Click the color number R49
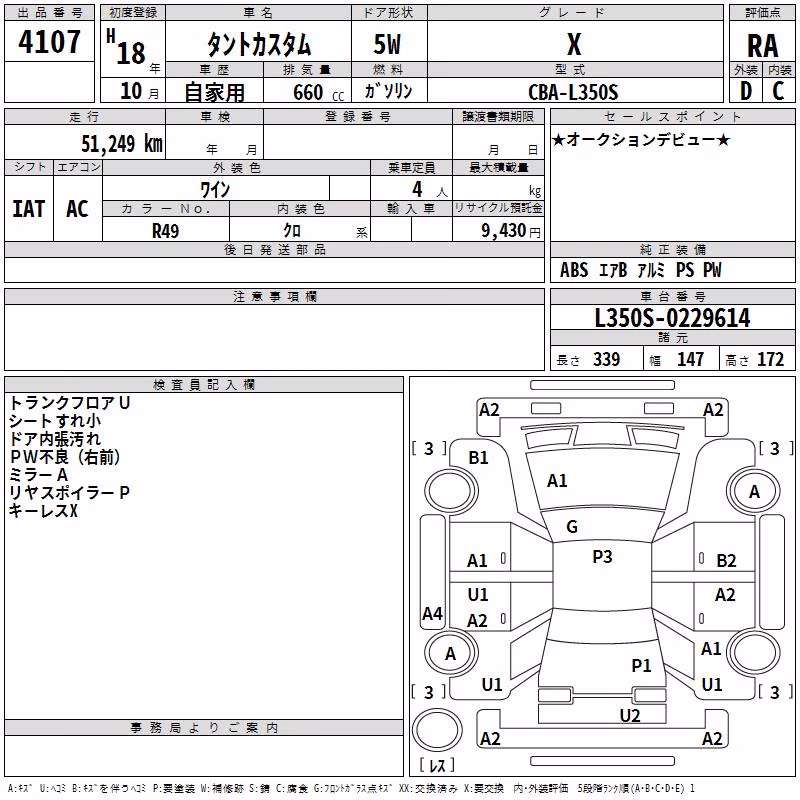This screenshot has height=800, width=800. click(165, 231)
